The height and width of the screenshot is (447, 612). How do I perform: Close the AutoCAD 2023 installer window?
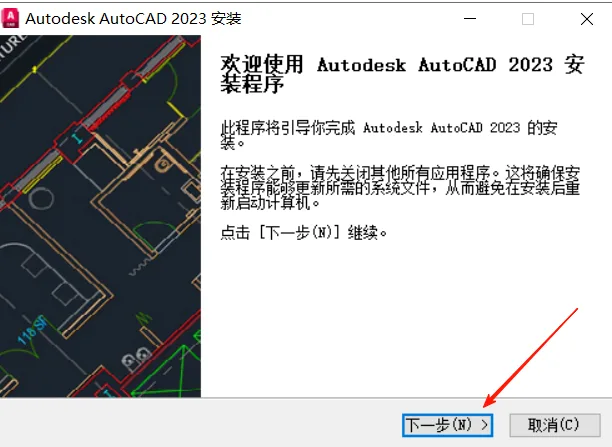(x=587, y=19)
